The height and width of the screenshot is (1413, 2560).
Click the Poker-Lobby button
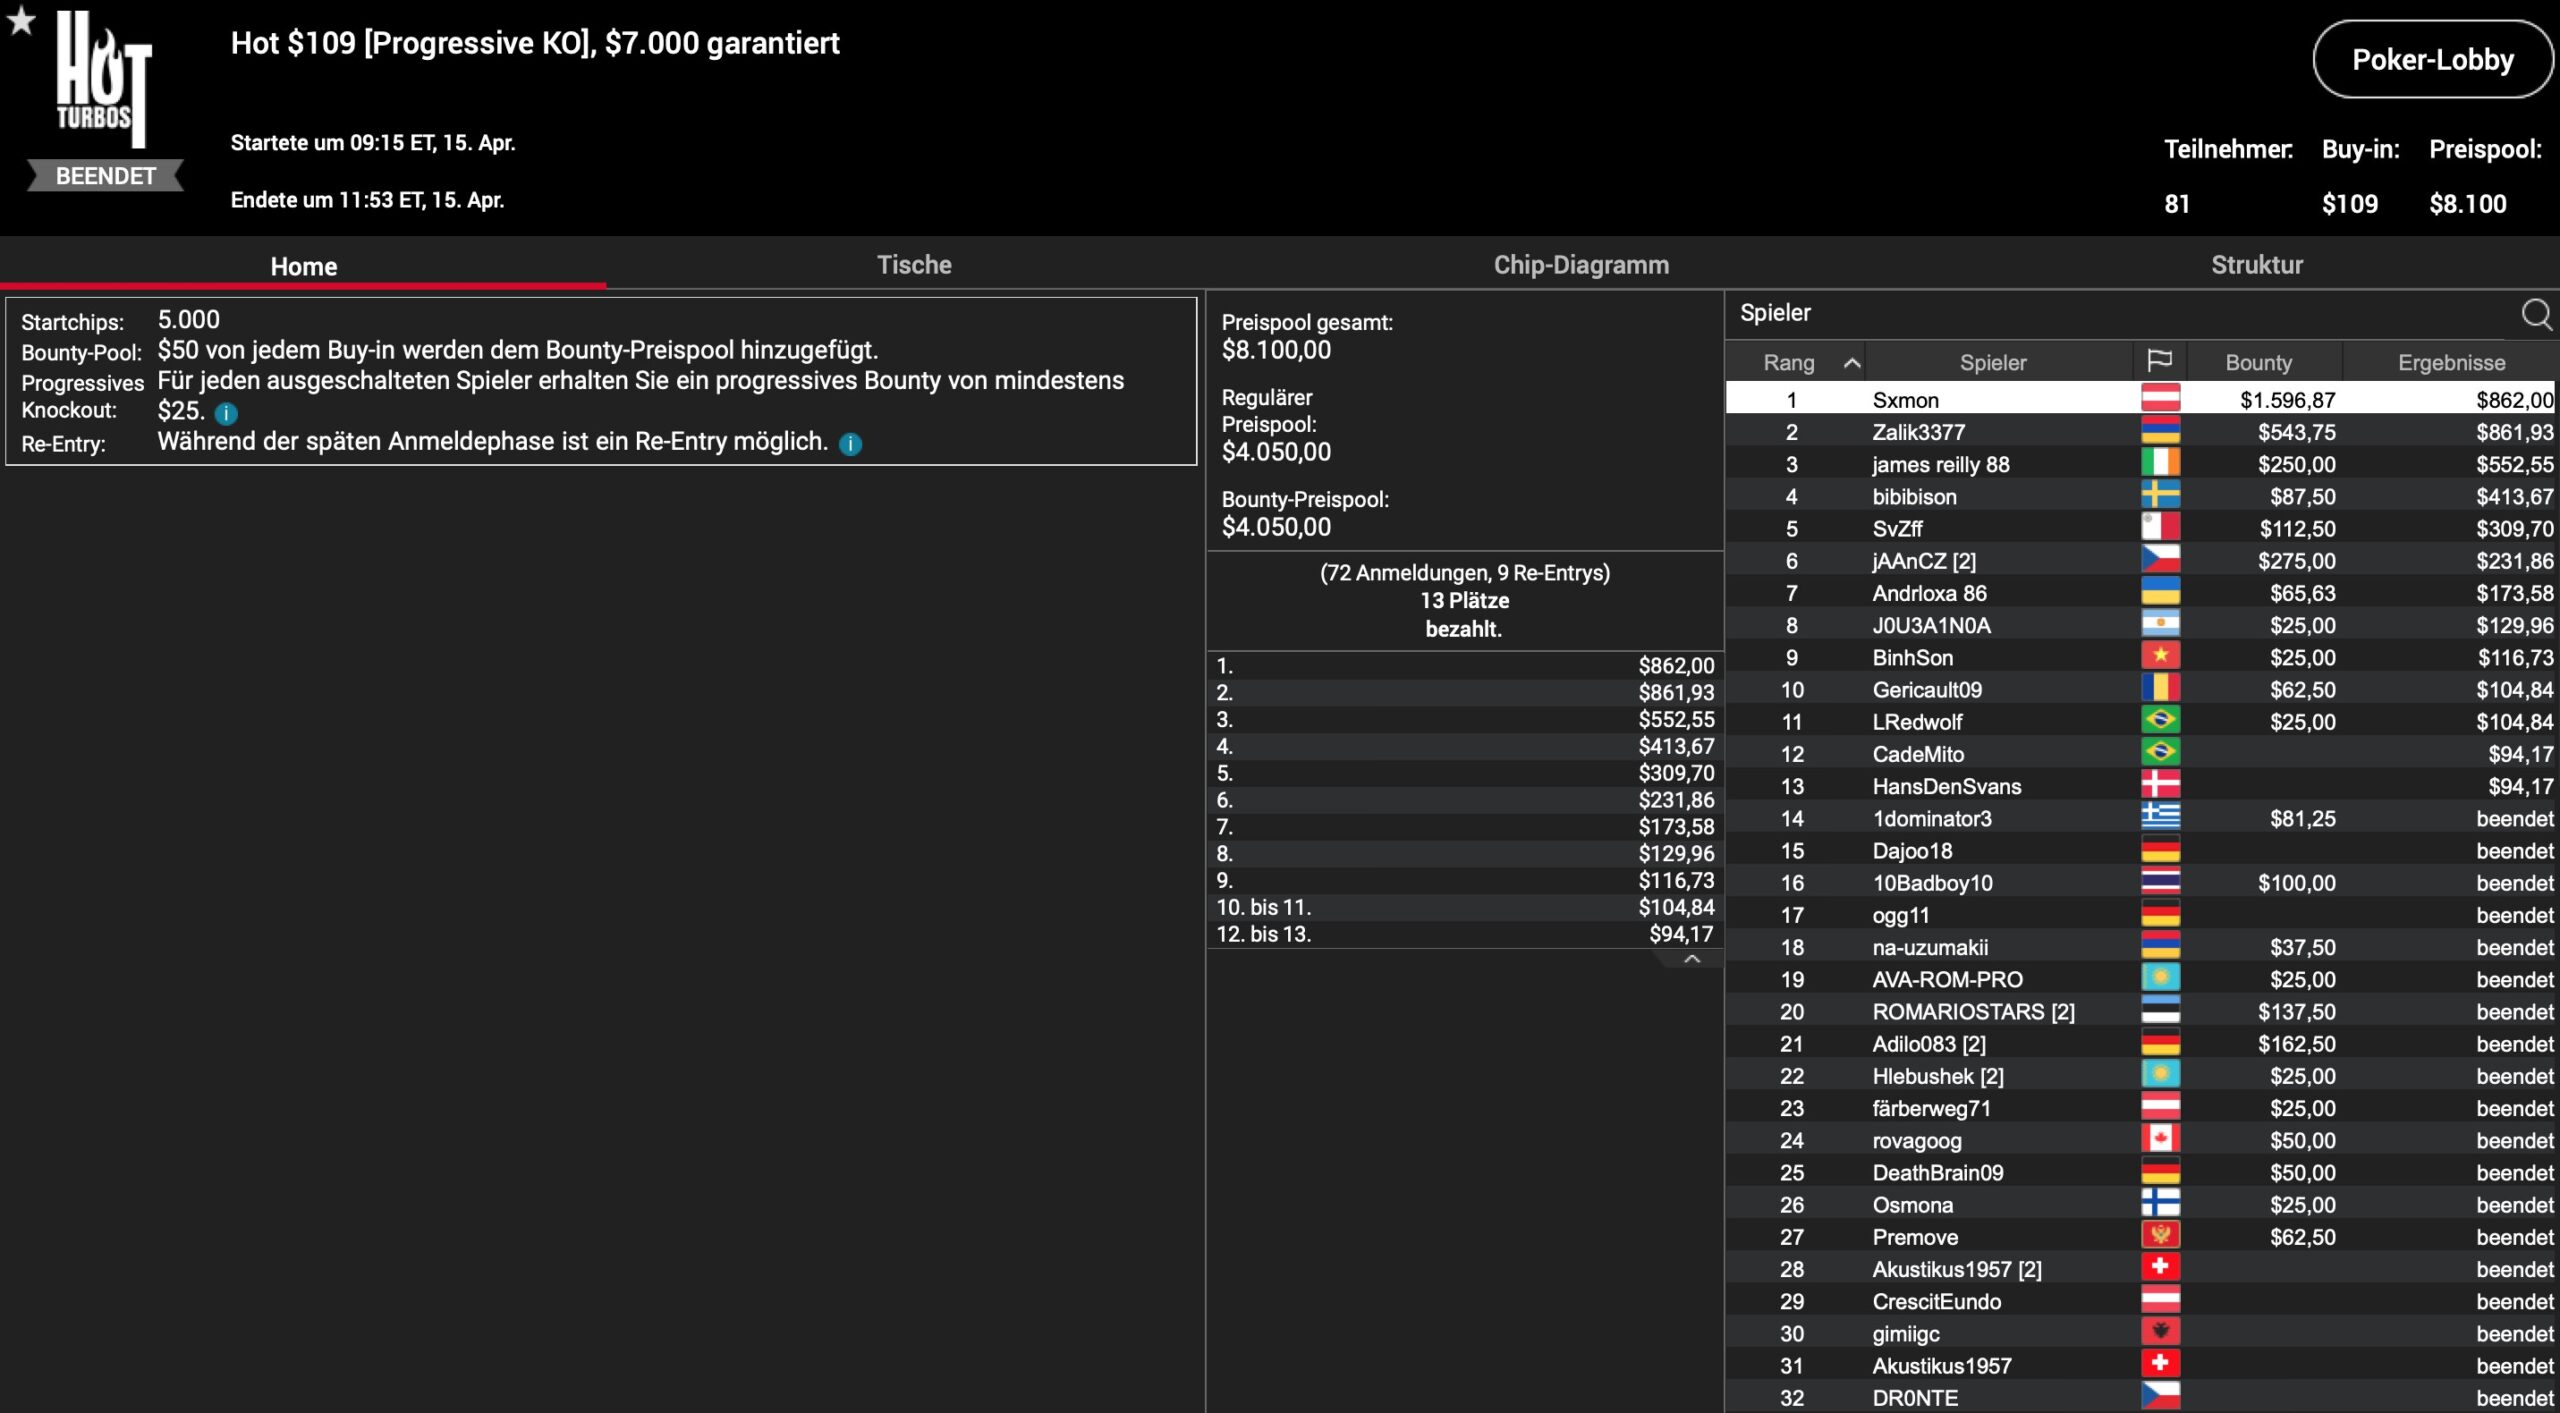[2431, 60]
